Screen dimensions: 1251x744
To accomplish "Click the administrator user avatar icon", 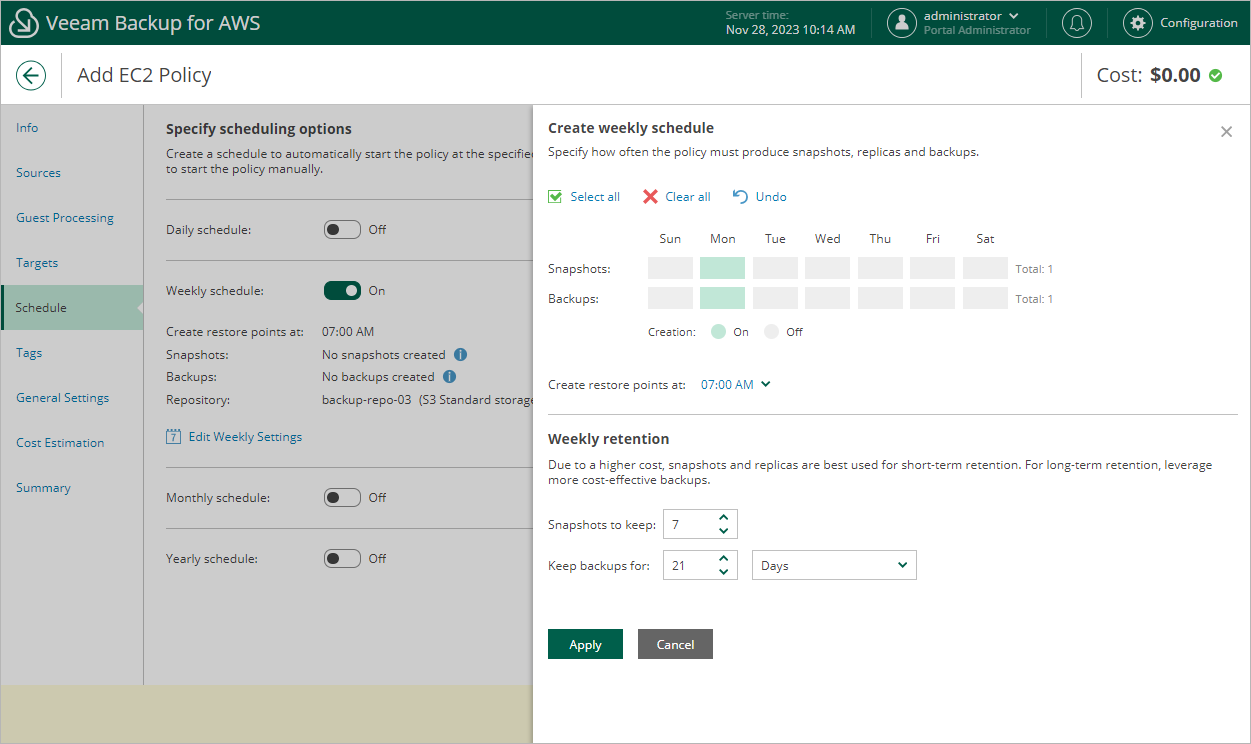I will click(902, 23).
